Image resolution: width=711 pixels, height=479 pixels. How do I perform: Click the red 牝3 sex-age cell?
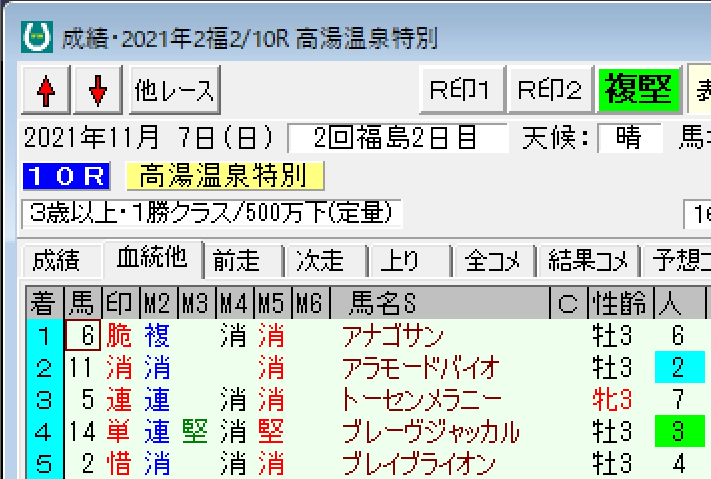tap(612, 400)
